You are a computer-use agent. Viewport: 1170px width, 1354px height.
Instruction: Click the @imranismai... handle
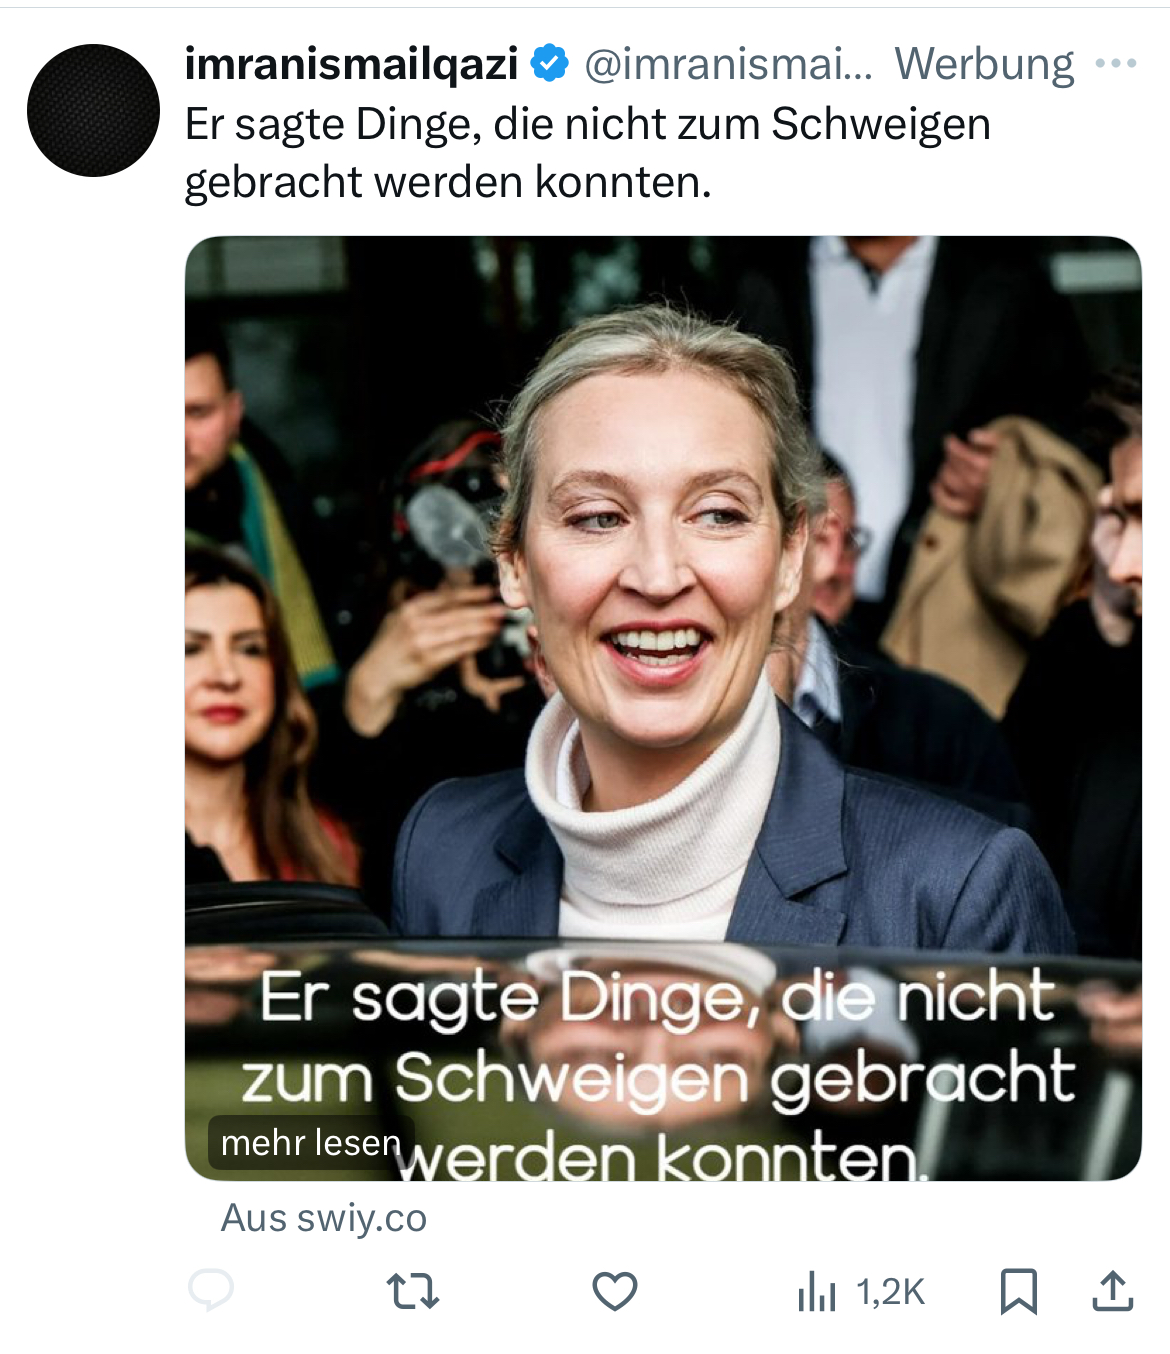pyautogui.click(x=728, y=64)
